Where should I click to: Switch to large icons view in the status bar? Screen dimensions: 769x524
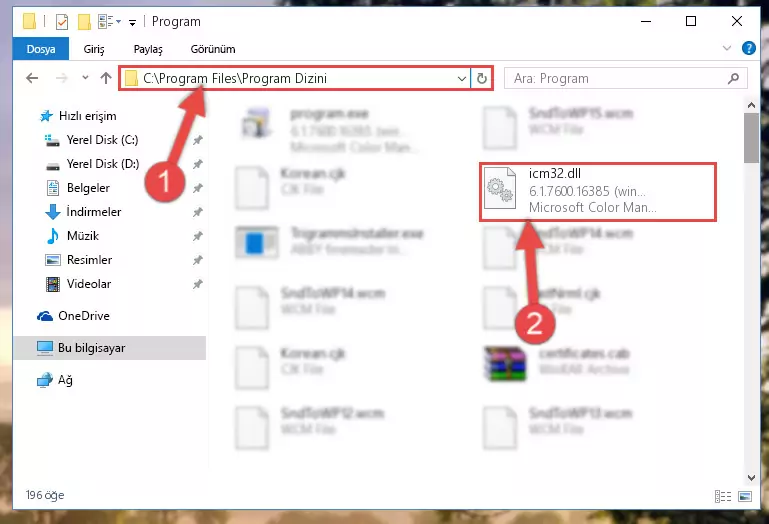tap(744, 497)
